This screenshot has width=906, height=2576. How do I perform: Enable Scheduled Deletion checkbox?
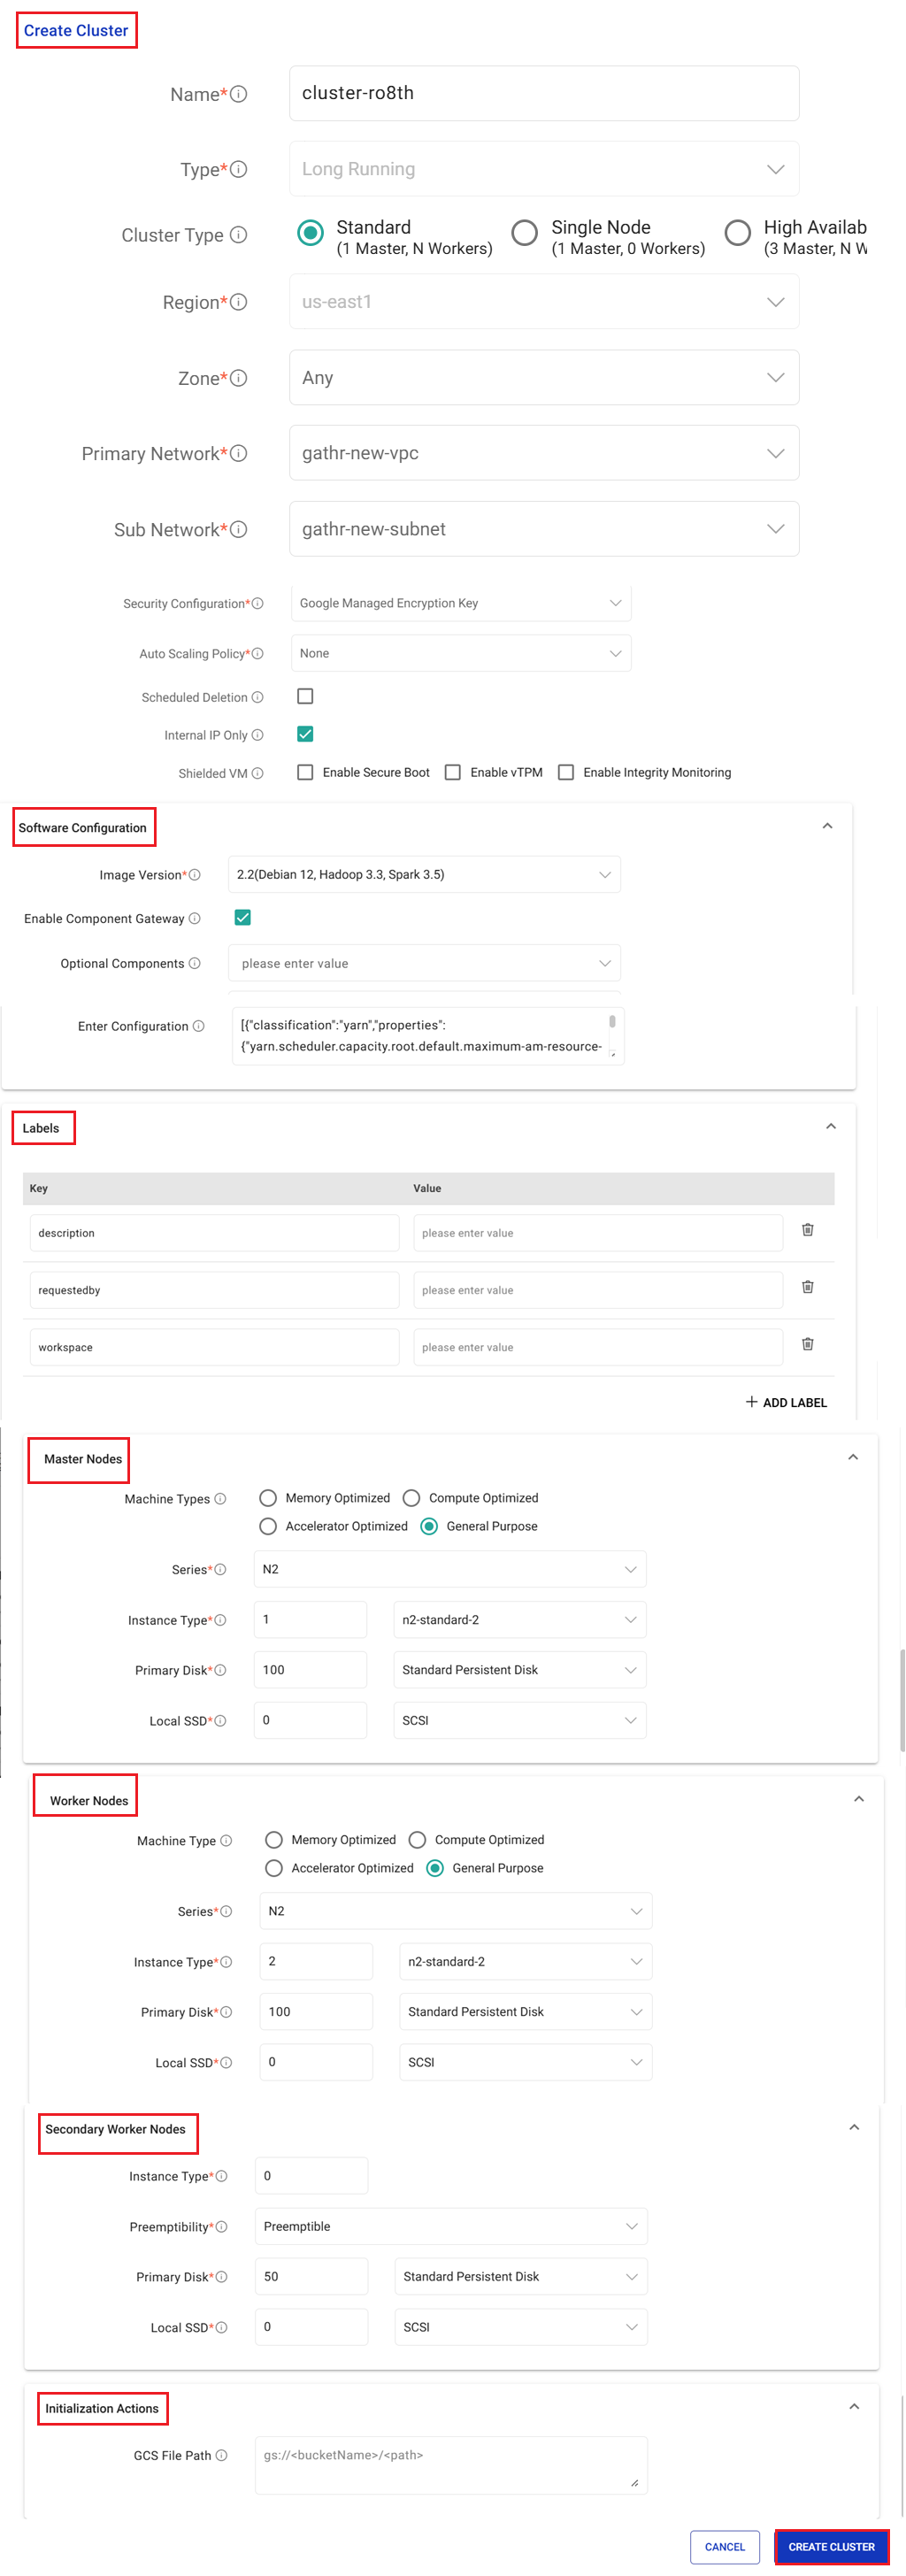click(306, 696)
